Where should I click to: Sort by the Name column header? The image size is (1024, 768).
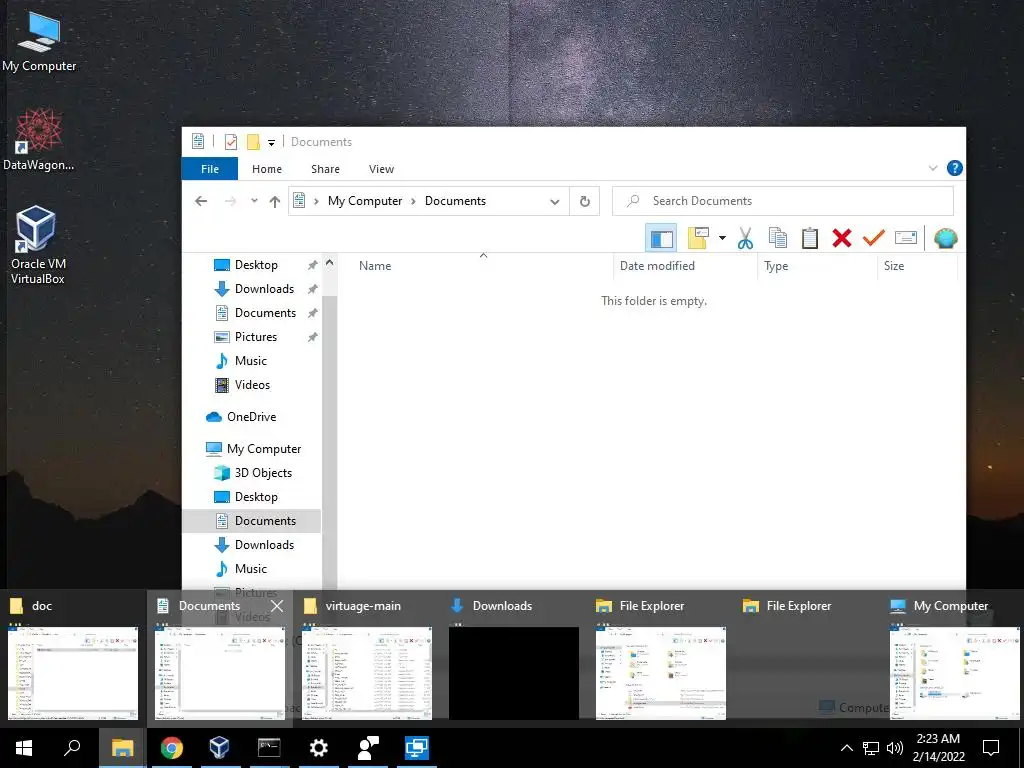pos(375,266)
